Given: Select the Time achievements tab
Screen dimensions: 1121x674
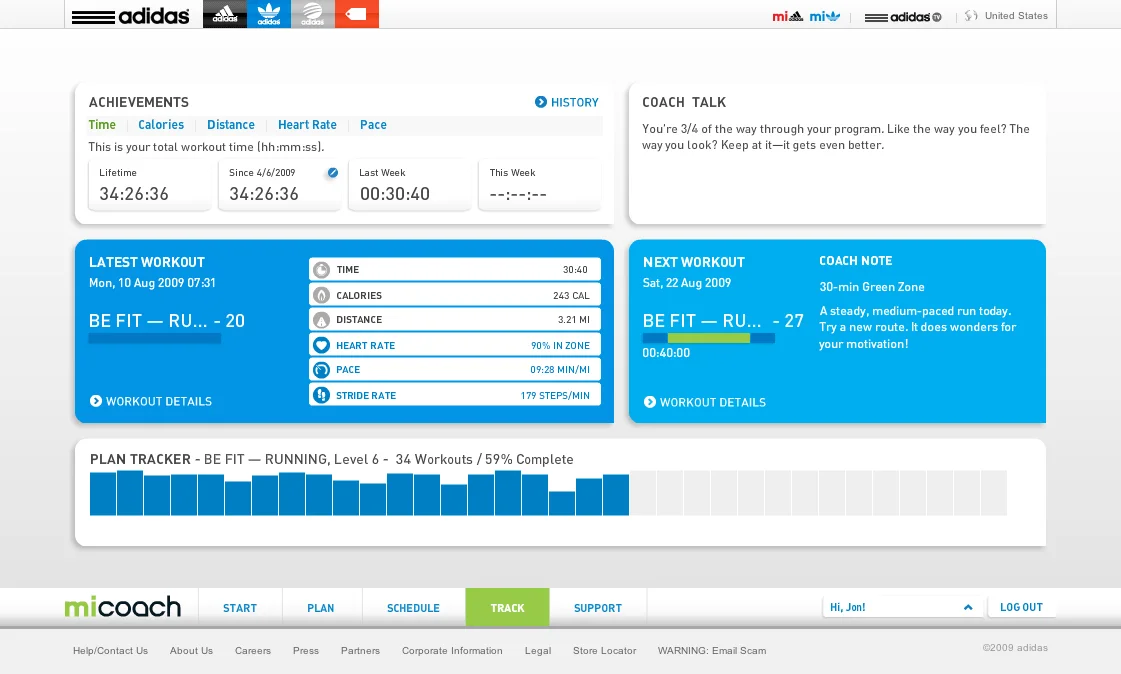Looking at the screenshot, I should tap(102, 124).
